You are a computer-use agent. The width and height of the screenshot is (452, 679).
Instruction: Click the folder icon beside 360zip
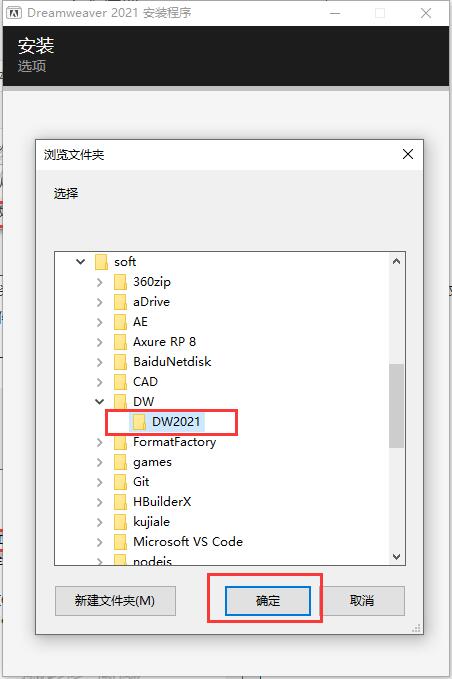pos(120,282)
